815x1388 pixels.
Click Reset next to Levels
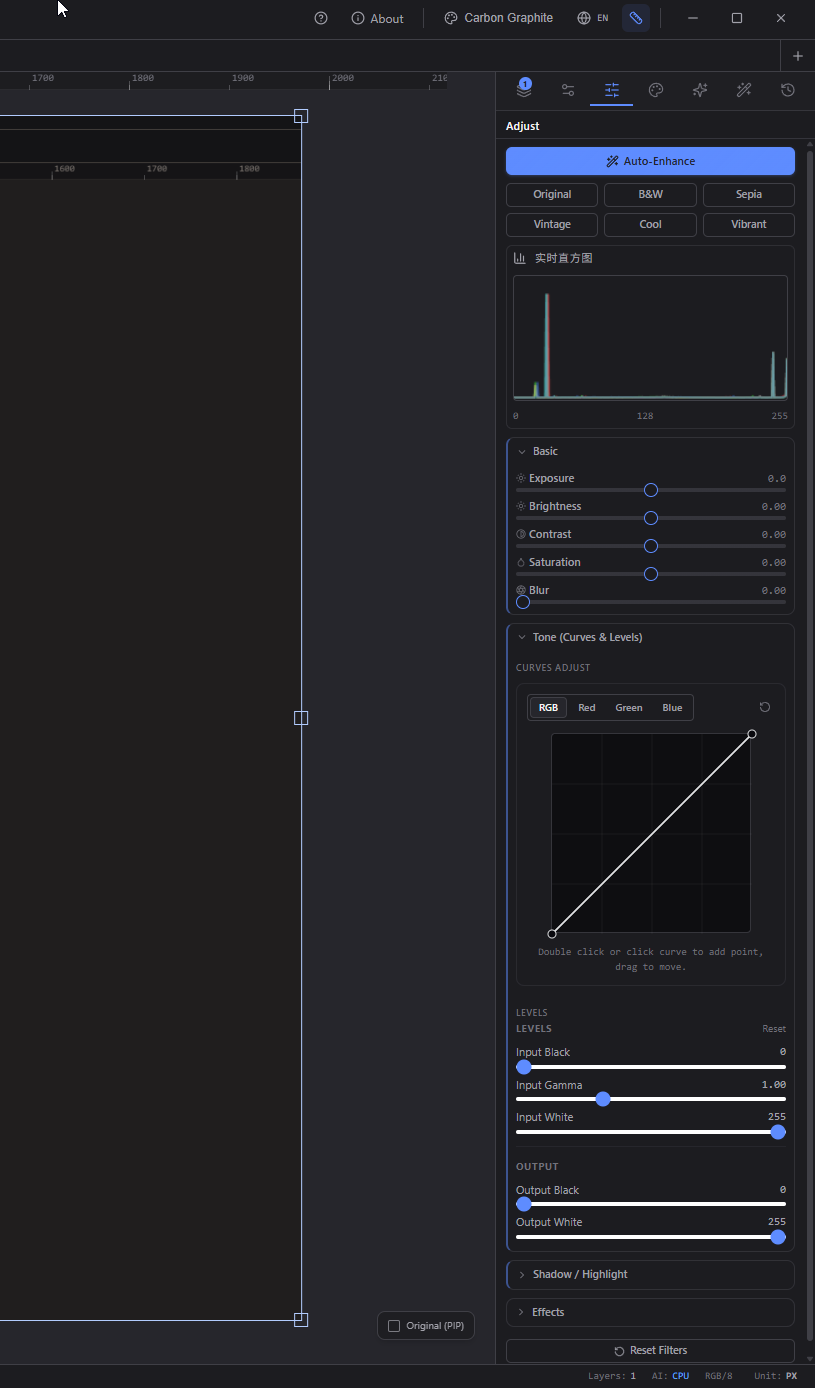(774, 1029)
